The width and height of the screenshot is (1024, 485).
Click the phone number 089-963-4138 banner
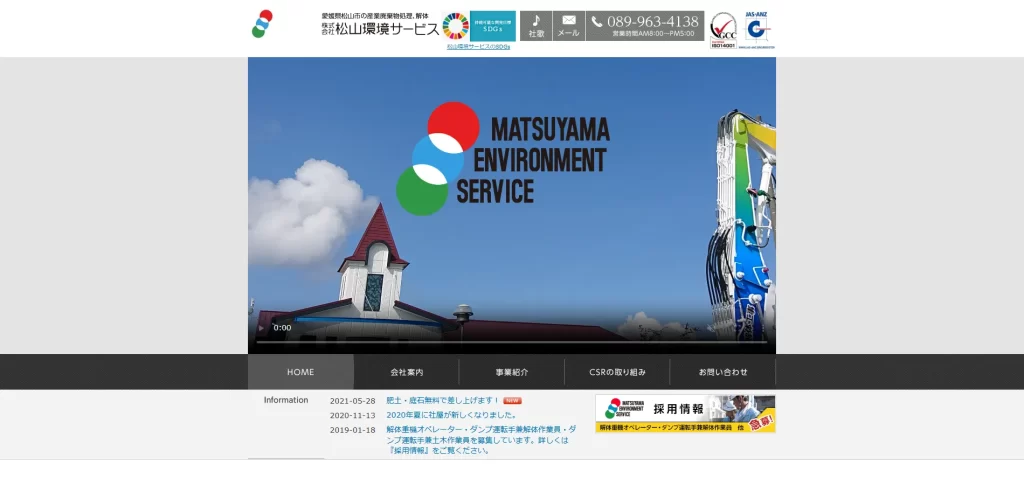(x=645, y=26)
